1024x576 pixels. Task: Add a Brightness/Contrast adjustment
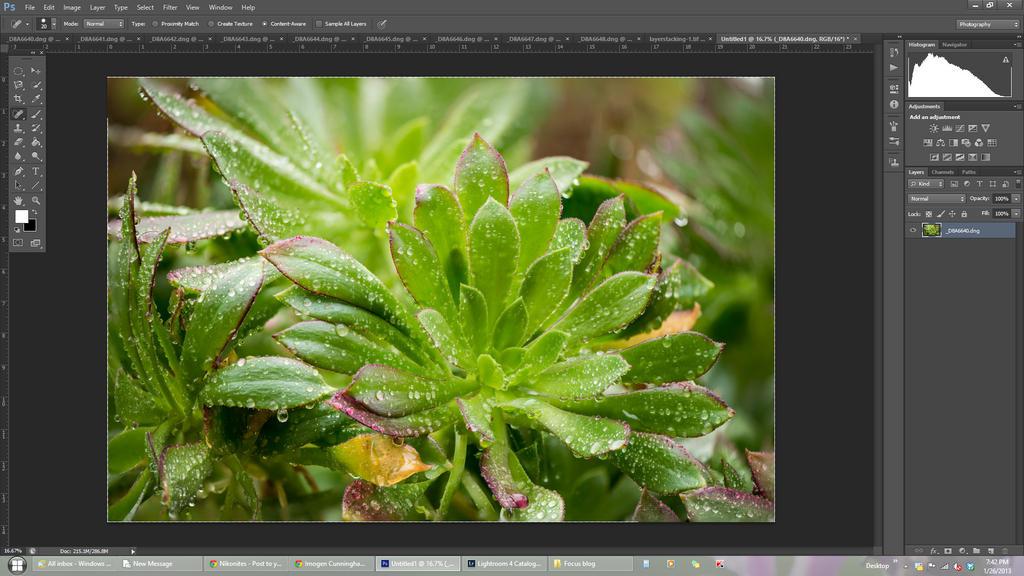pos(933,128)
